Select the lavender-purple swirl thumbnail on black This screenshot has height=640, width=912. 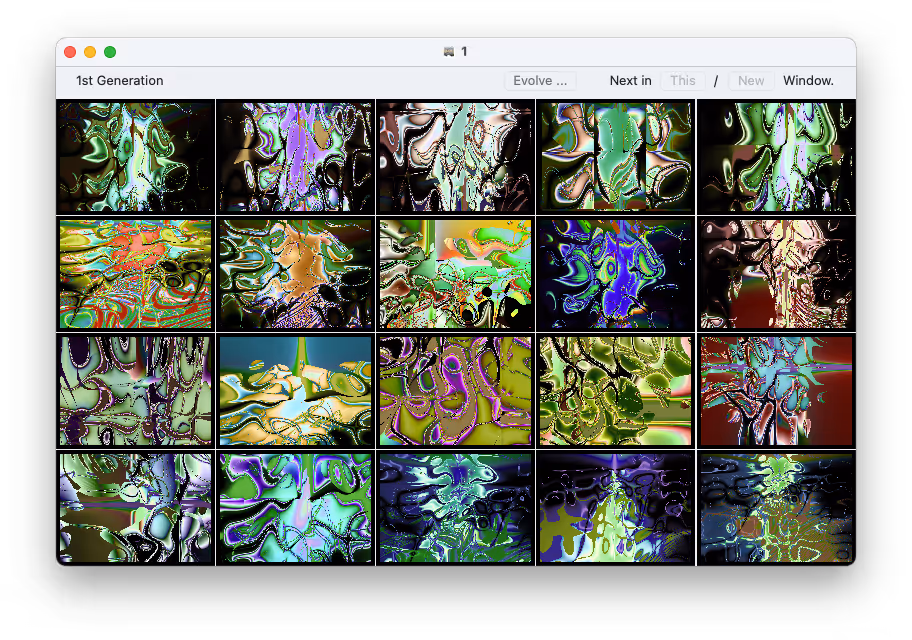[295, 157]
